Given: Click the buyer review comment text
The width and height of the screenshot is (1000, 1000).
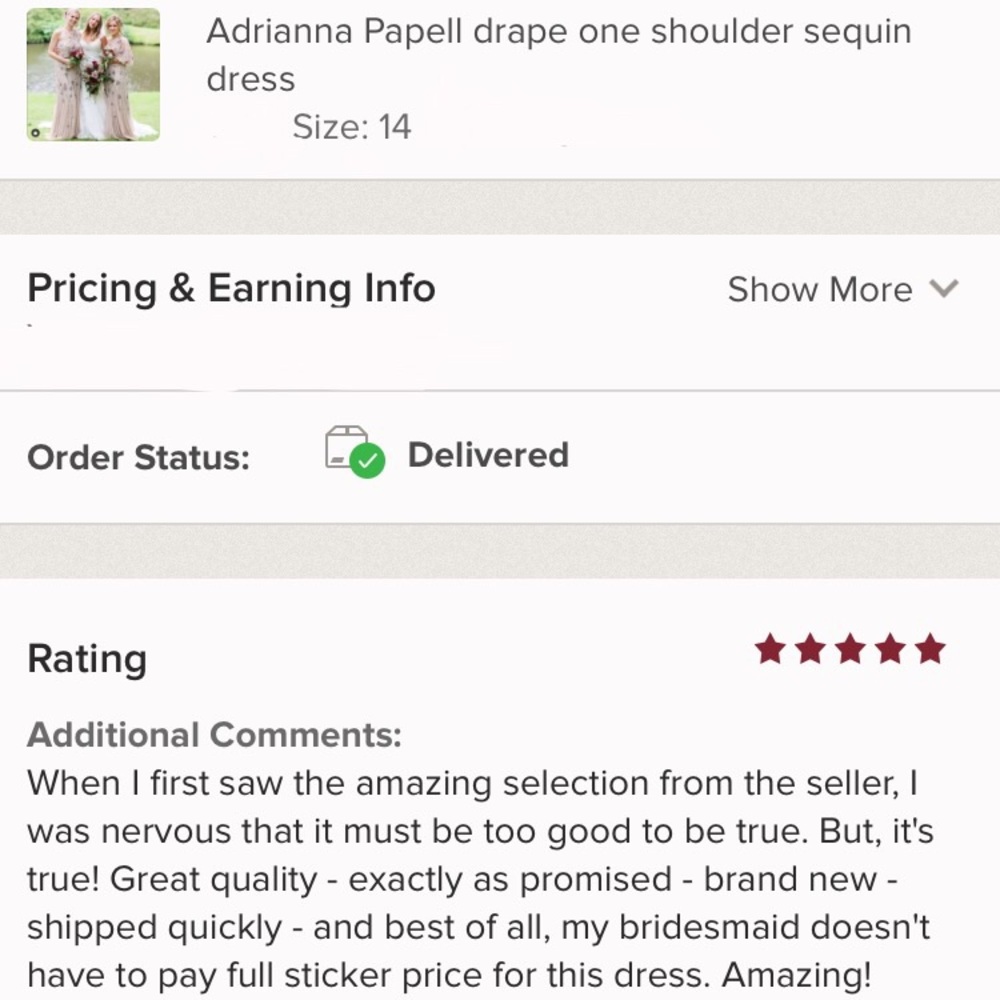Looking at the screenshot, I should pyautogui.click(x=480, y=879).
